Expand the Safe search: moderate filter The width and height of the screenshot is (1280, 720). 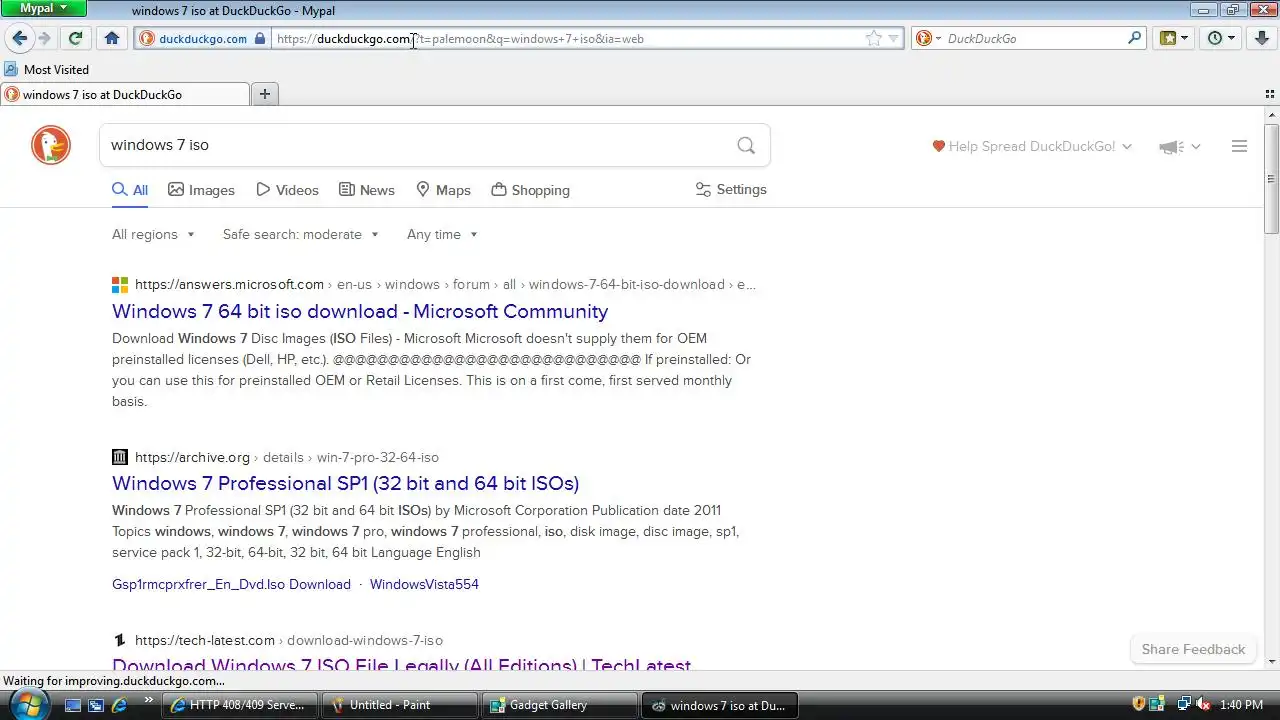301,234
